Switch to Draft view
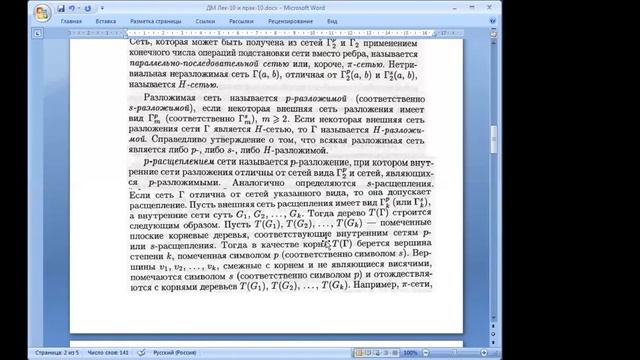Viewport: 640px width, 360px height. (395, 353)
